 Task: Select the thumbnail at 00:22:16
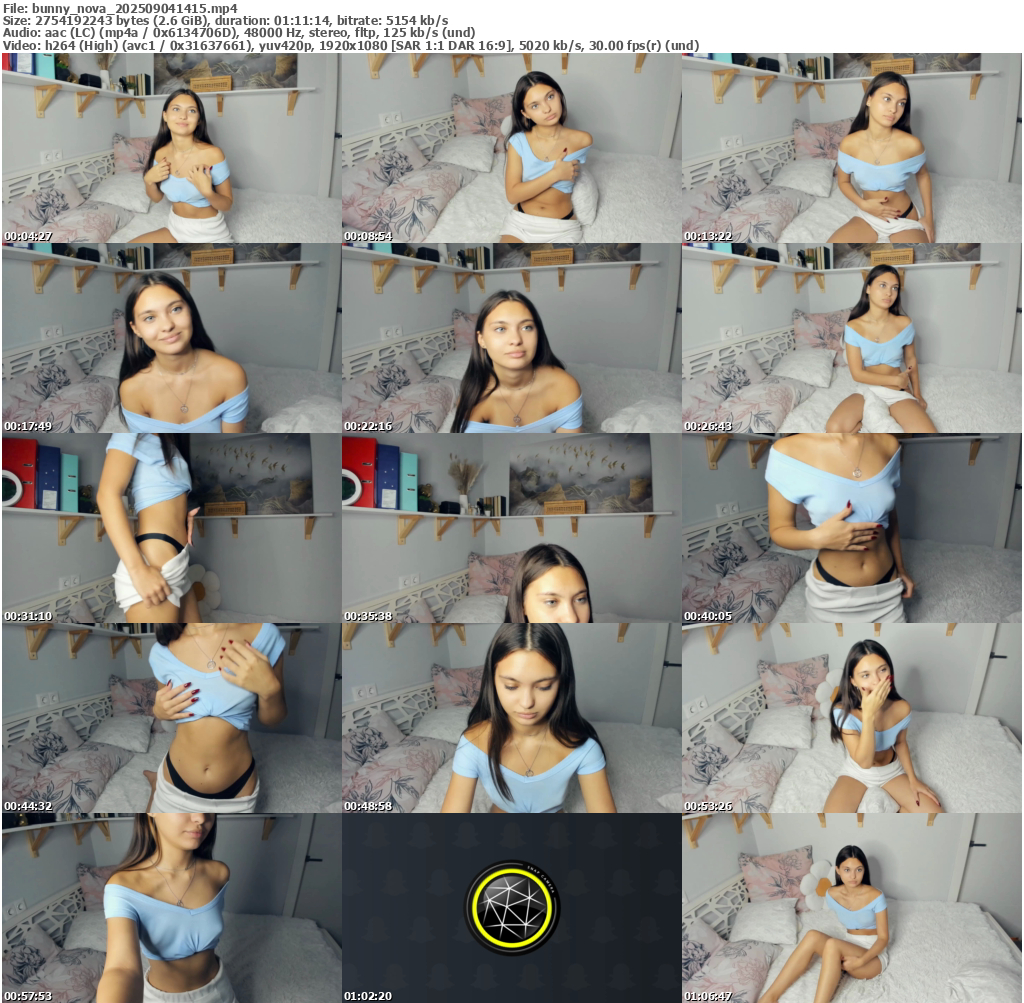pyautogui.click(x=511, y=338)
